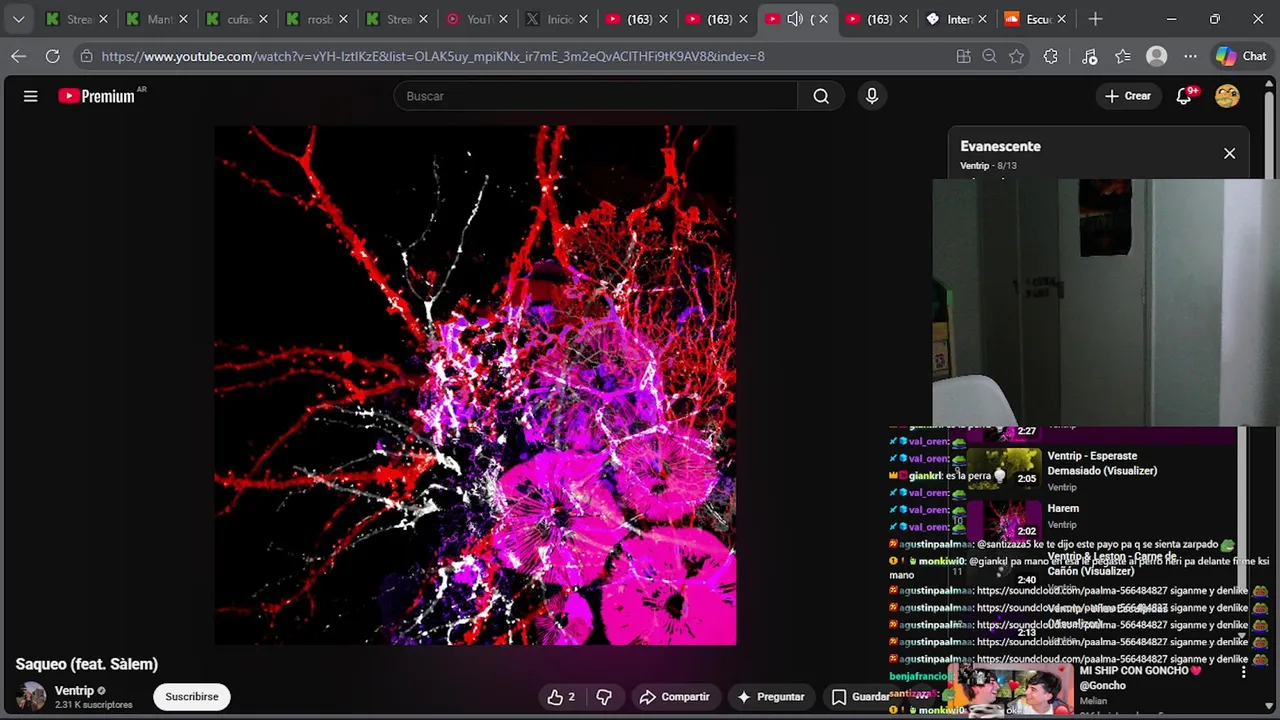Play Ventrip & Leston - Carne de Cañón
This screenshot has width=1280, height=720.
click(x=1111, y=563)
